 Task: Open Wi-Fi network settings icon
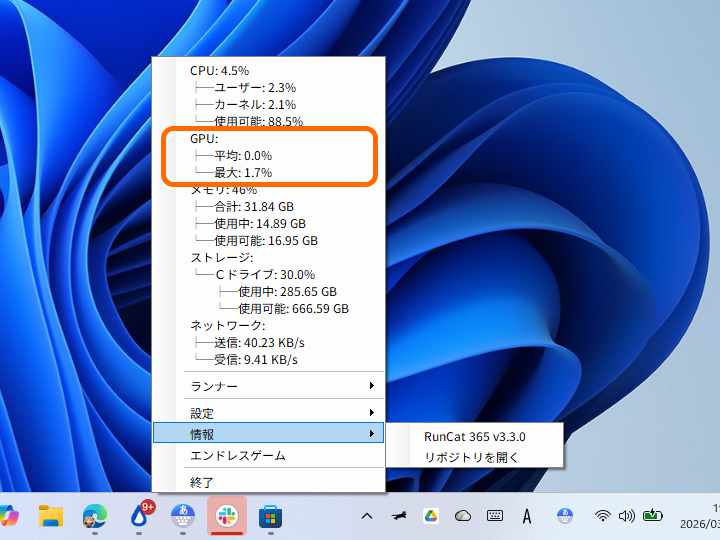point(602,516)
